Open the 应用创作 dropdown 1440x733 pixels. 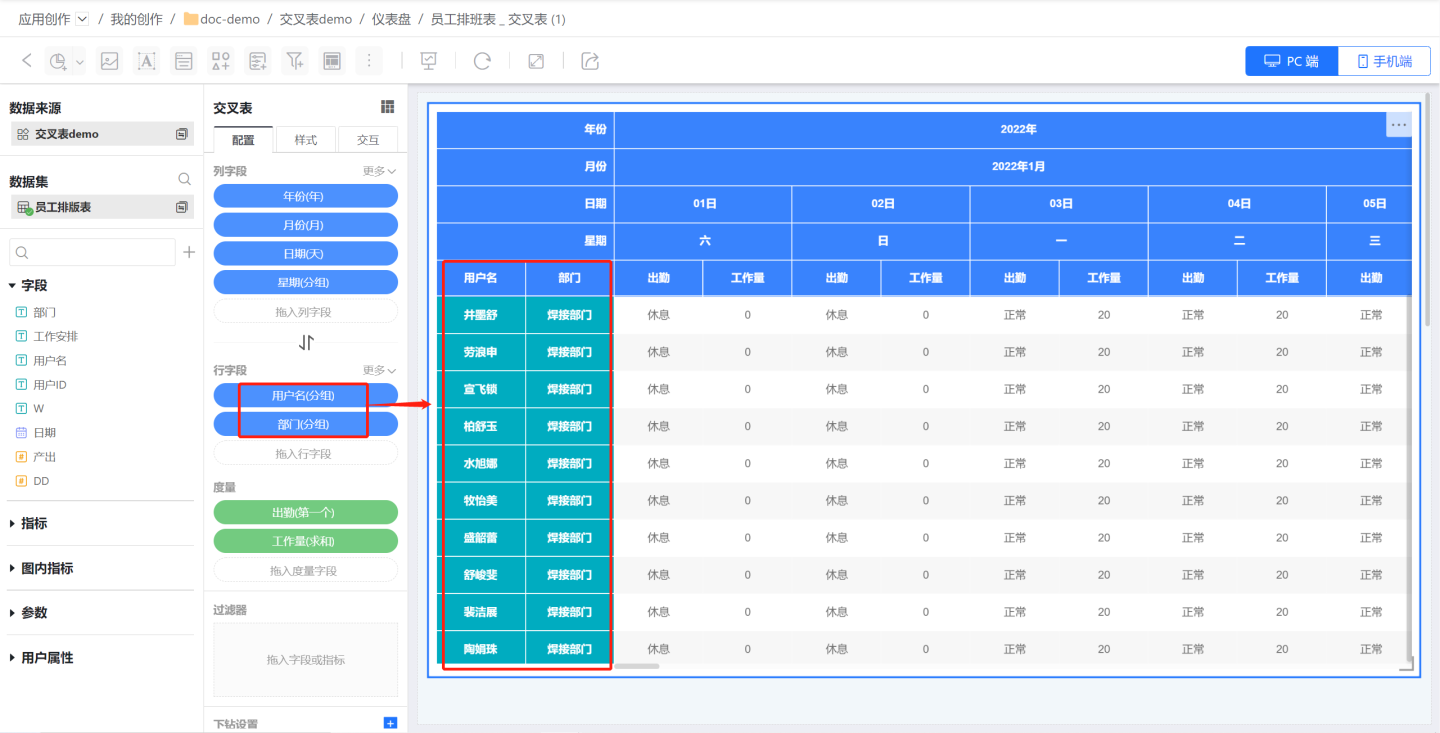(x=82, y=19)
